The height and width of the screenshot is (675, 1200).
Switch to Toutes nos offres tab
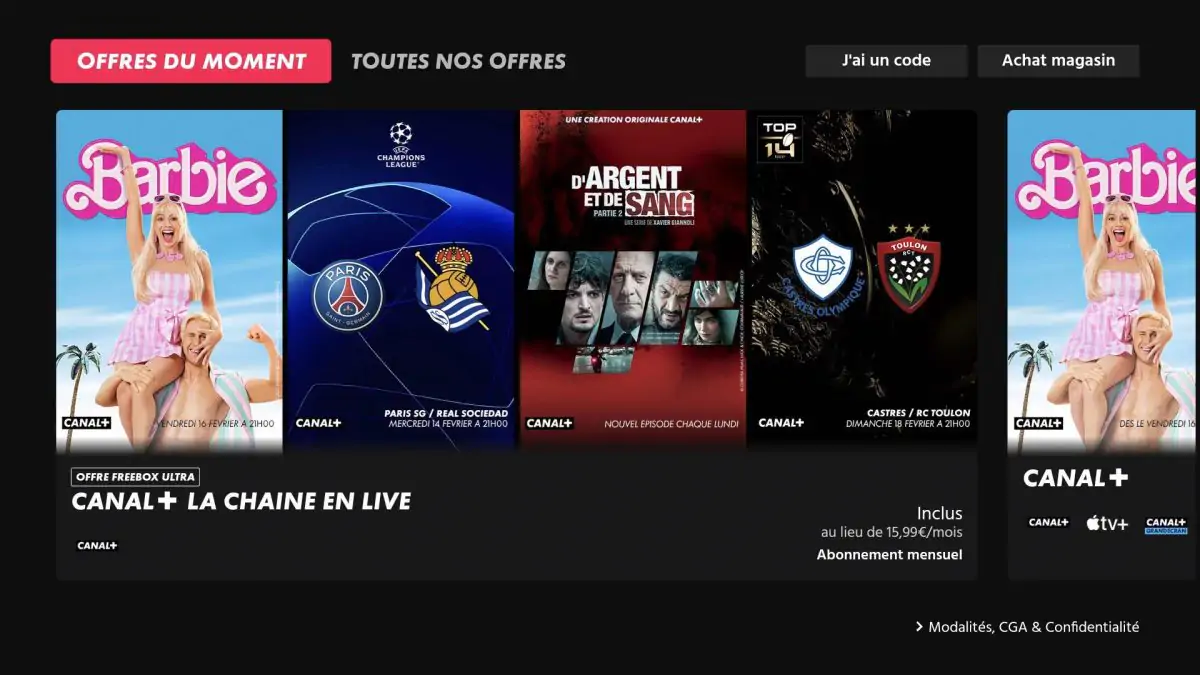point(458,61)
